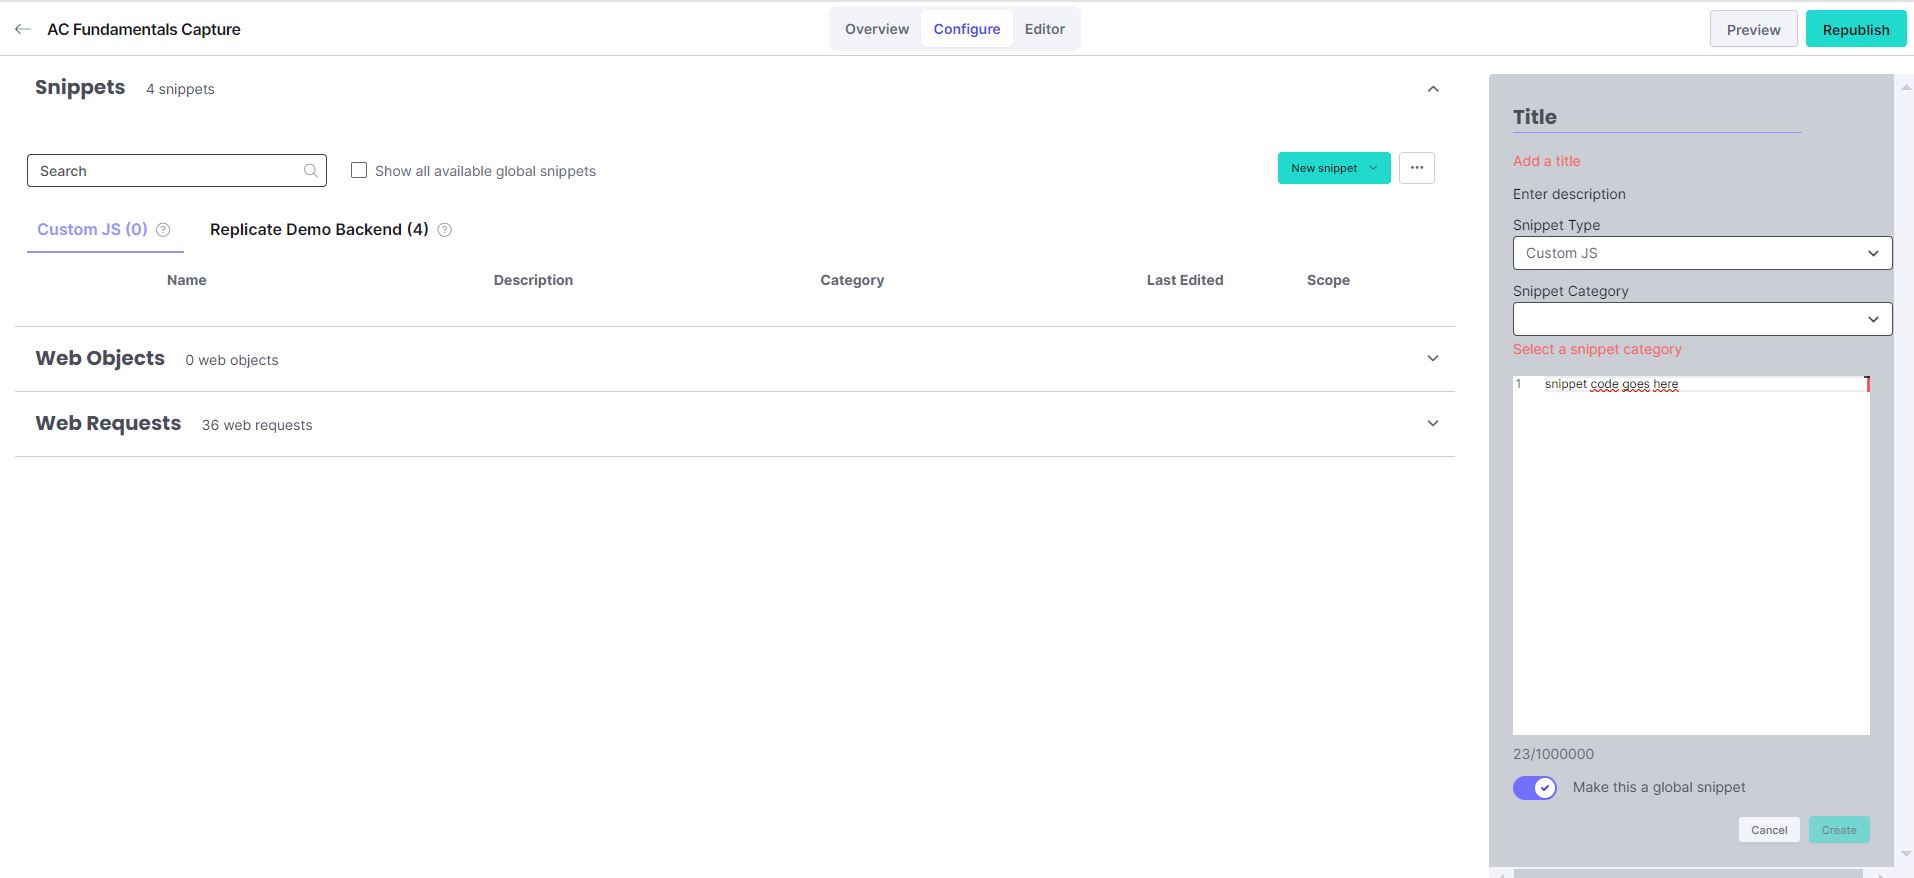
Task: Click the AC Fundamentals Capture title
Action: click(x=144, y=29)
